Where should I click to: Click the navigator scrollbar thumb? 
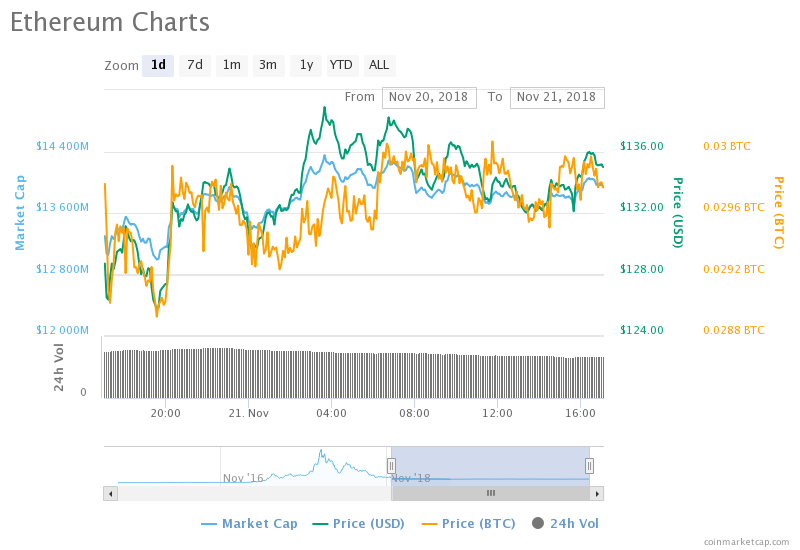point(491,493)
